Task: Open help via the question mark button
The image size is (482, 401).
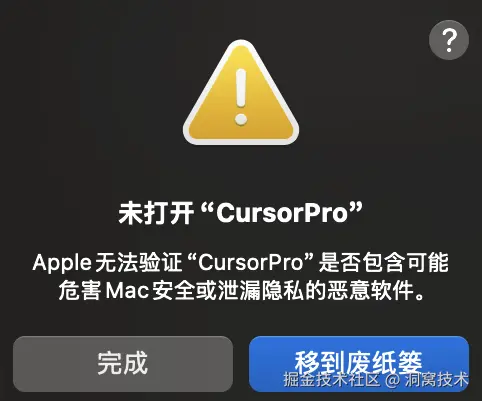Action: point(449,40)
